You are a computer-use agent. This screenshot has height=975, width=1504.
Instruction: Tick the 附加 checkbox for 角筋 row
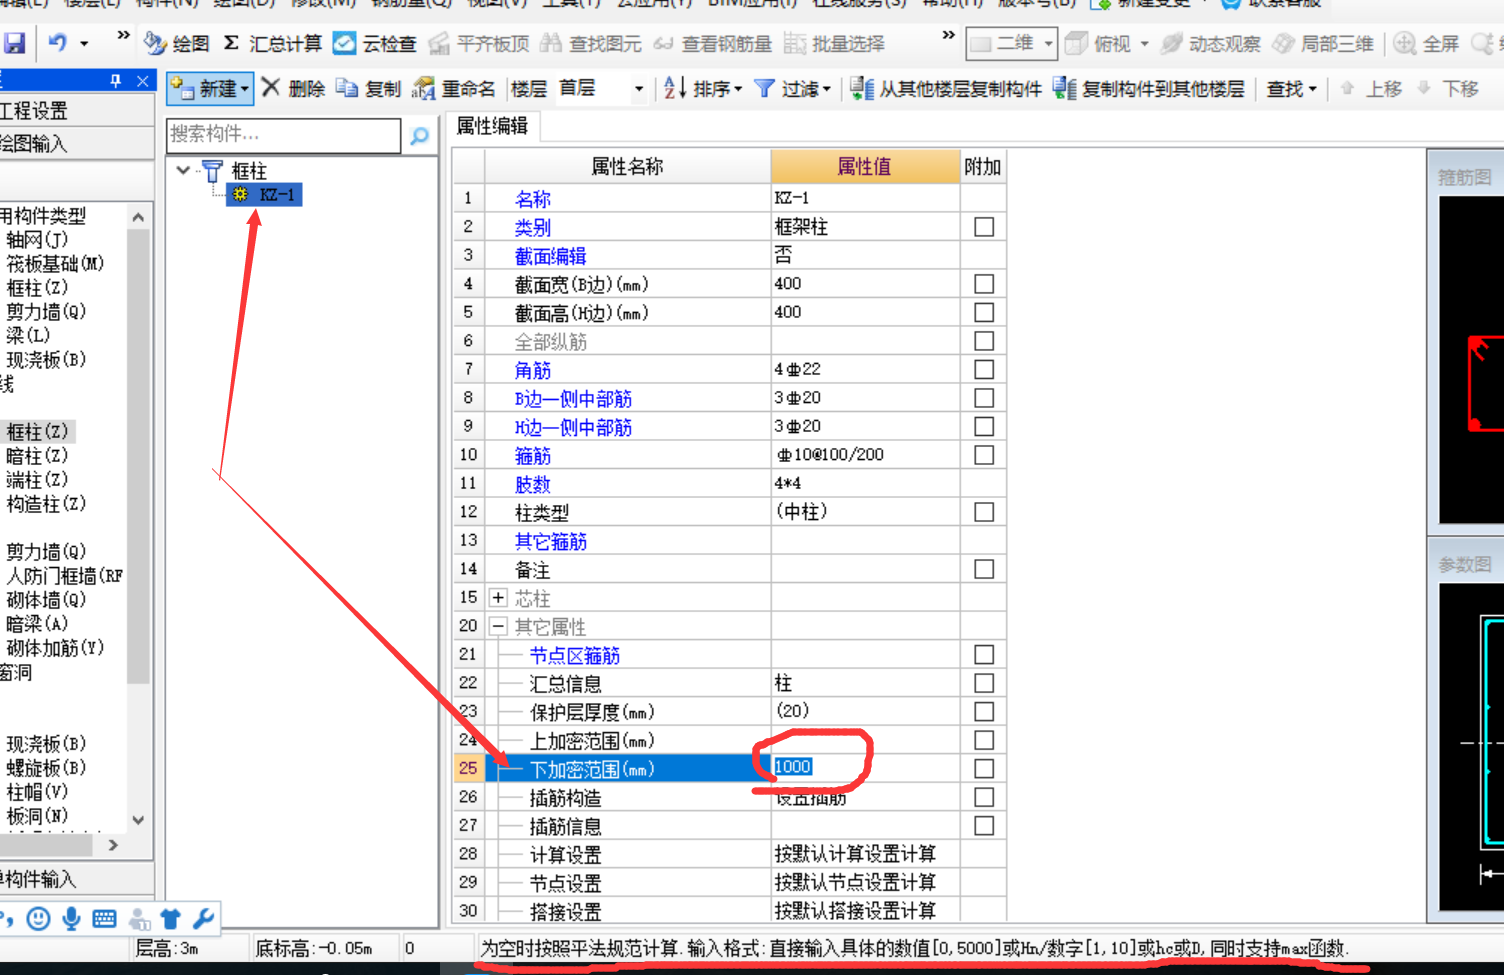pyautogui.click(x=984, y=369)
